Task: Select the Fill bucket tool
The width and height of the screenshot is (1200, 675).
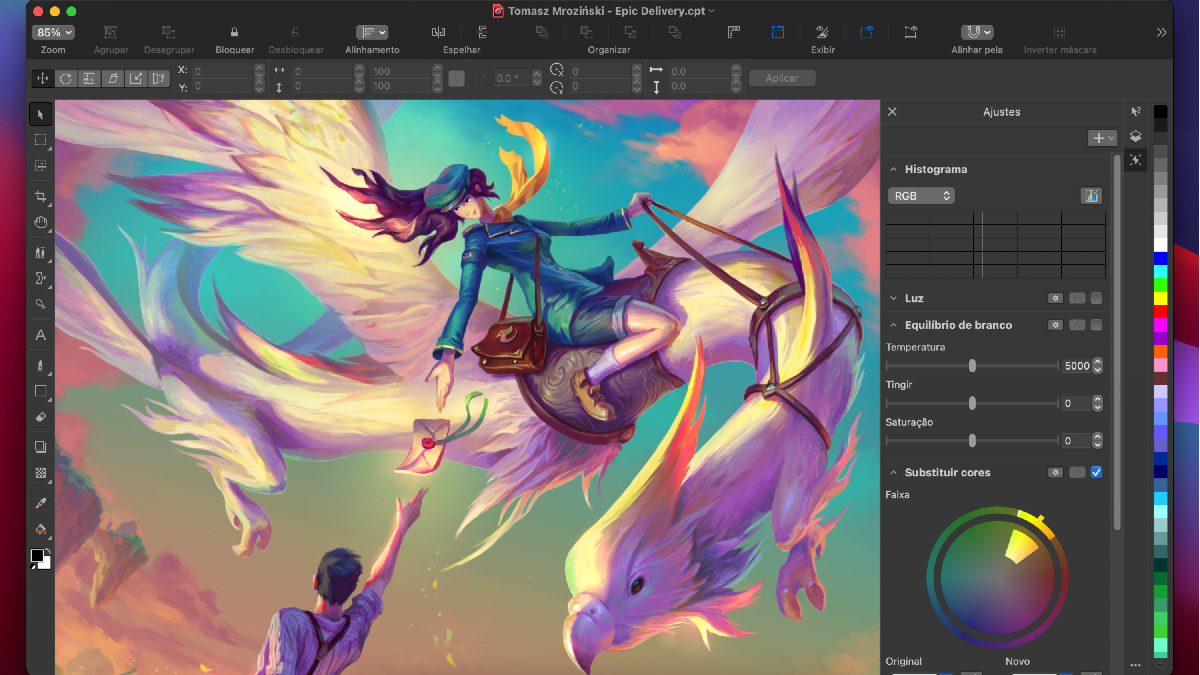Action: [41, 530]
